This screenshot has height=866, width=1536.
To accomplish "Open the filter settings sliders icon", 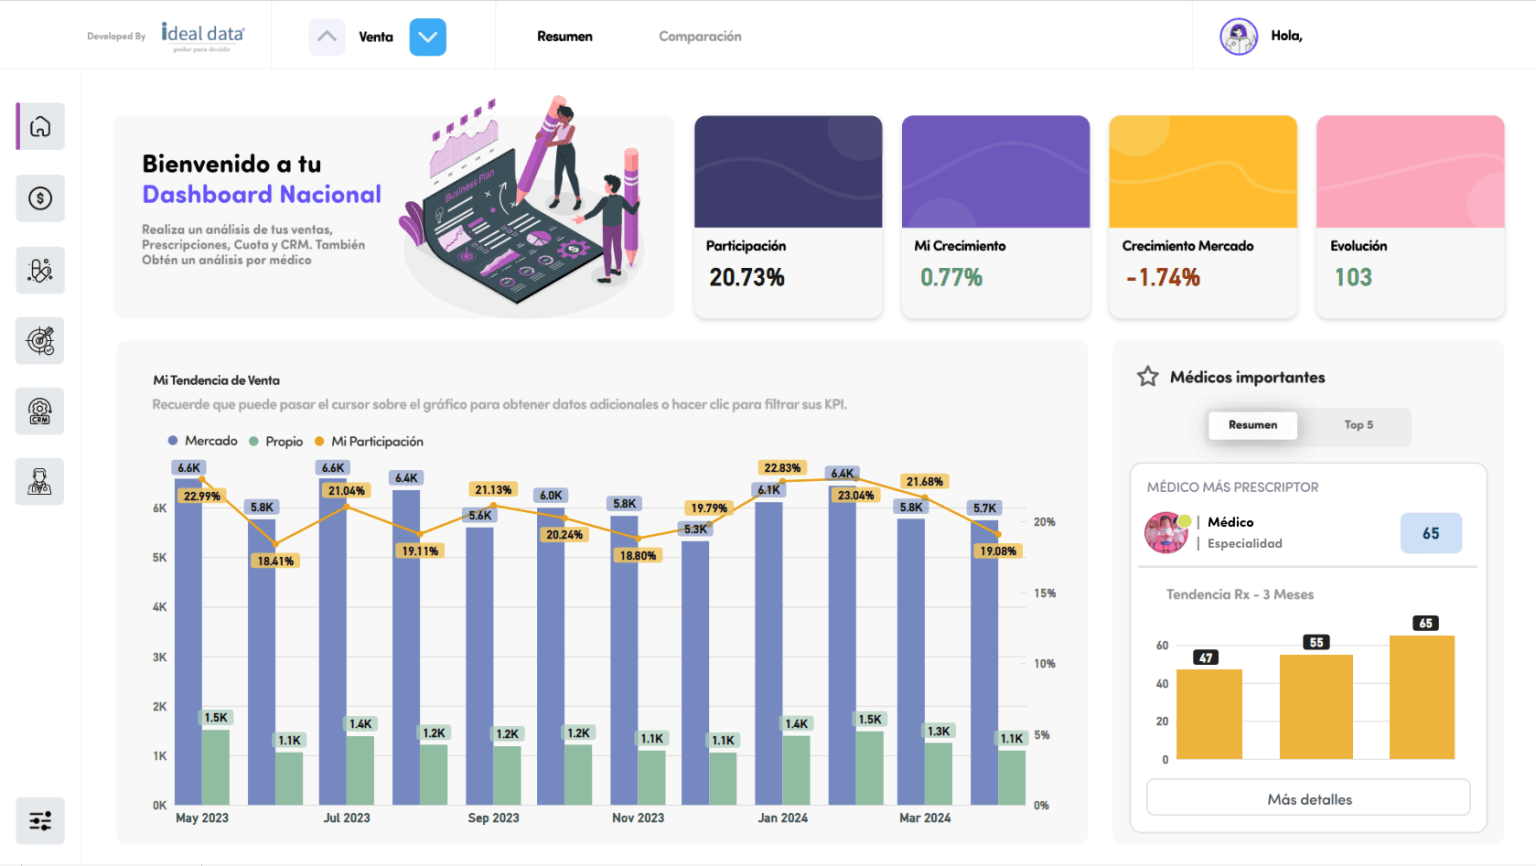I will [x=40, y=821].
